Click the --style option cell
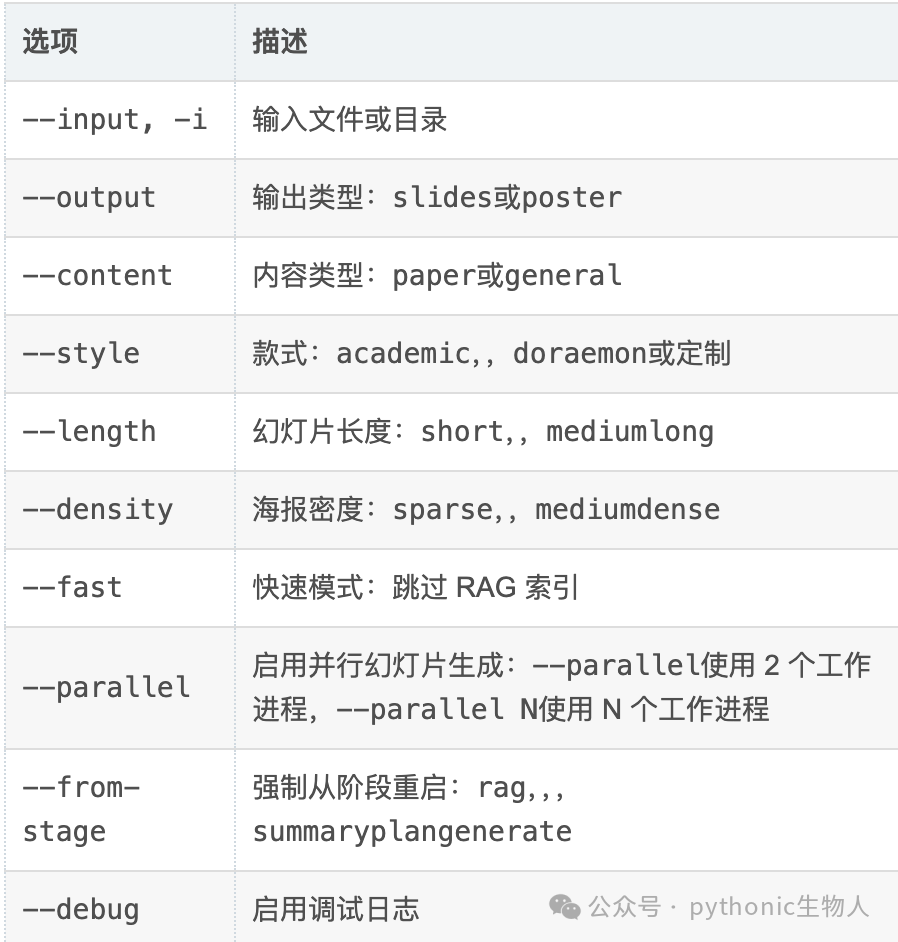The height and width of the screenshot is (942, 898). 120,354
